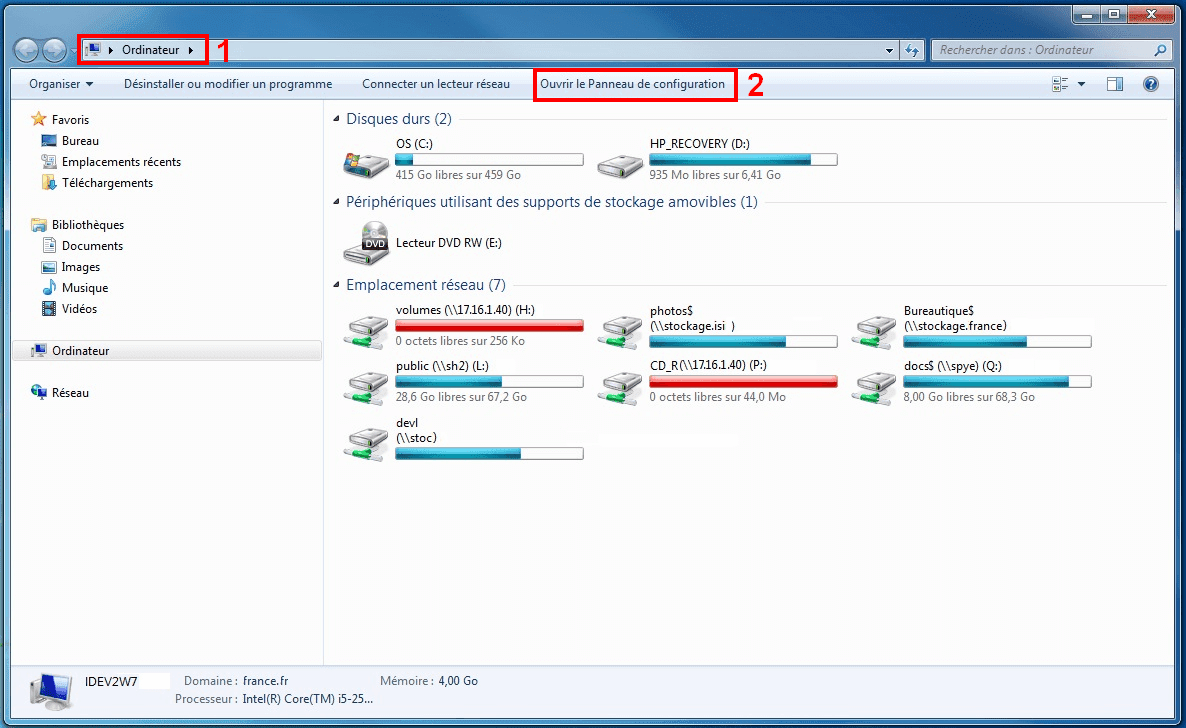Viewport: 1186px width, 728px height.
Task: Select the Lecteur DVD RW (E:) icon
Action: pyautogui.click(x=366, y=243)
